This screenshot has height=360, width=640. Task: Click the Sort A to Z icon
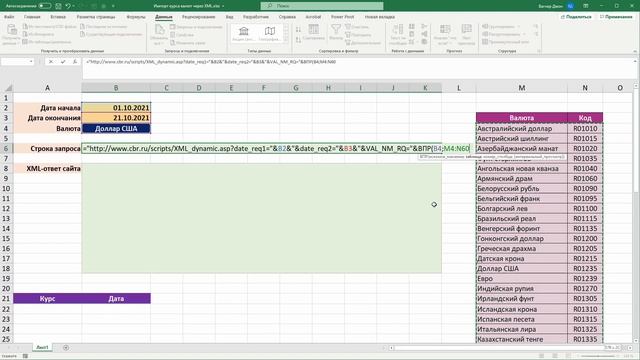pos(298,29)
